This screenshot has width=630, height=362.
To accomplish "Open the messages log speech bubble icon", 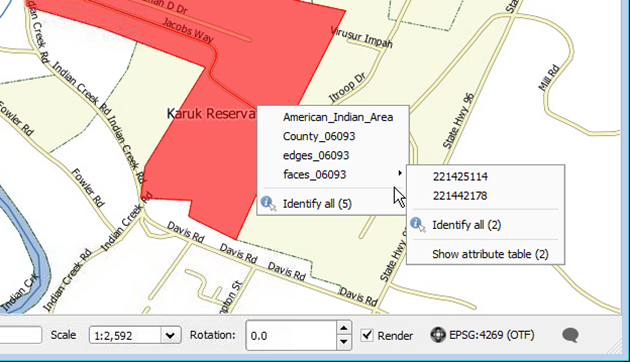I will click(571, 335).
